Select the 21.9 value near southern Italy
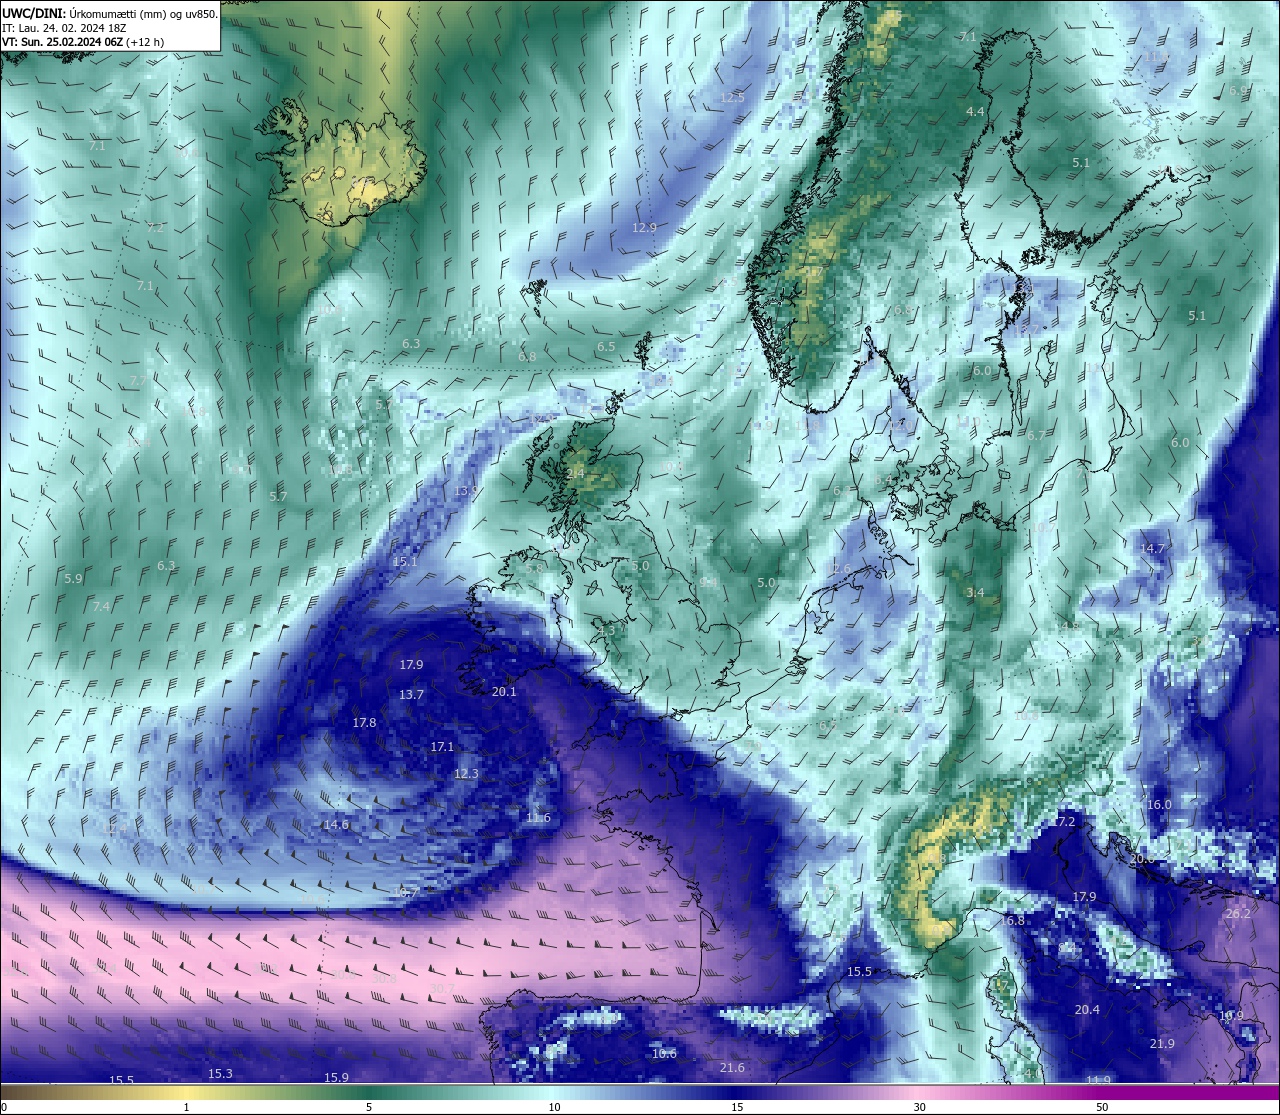Screen dimensions: 1280x1115 1162,1044
